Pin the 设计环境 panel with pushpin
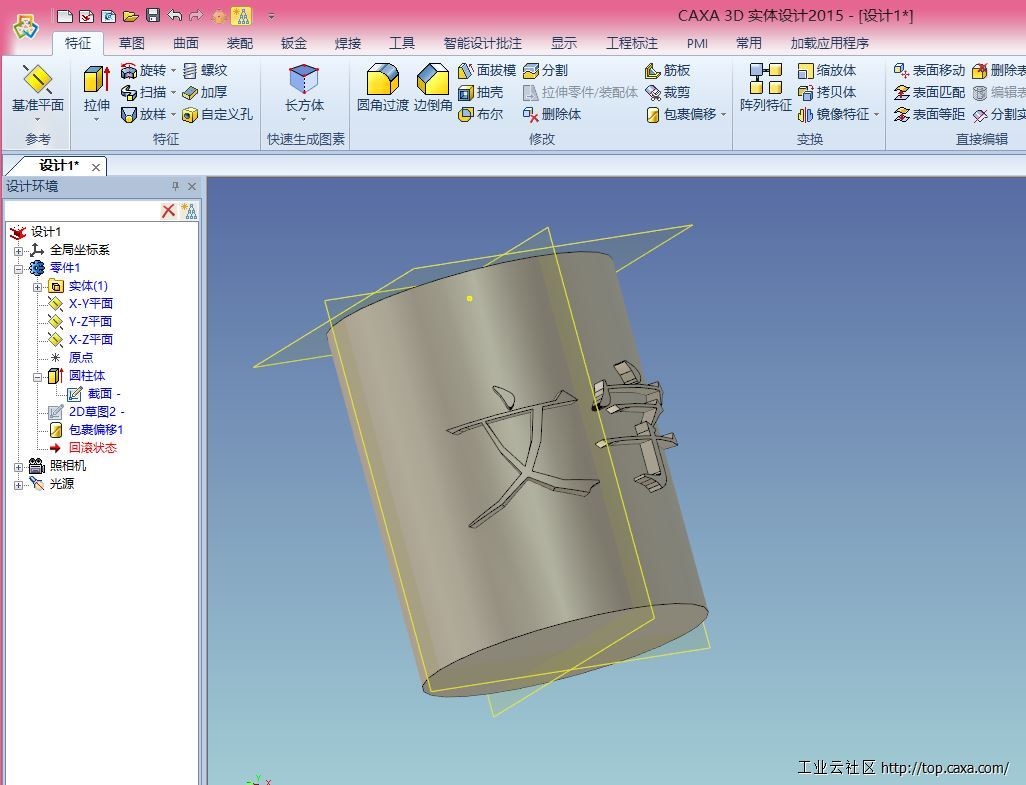Image resolution: width=1026 pixels, height=785 pixels. 175,186
